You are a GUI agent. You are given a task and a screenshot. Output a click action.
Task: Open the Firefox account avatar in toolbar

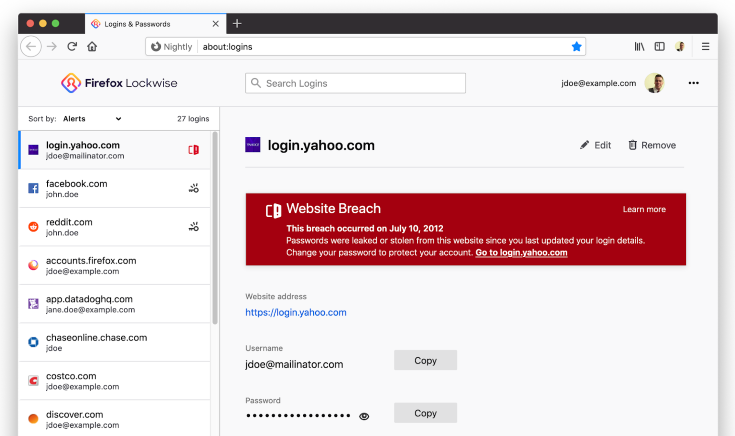point(680,46)
